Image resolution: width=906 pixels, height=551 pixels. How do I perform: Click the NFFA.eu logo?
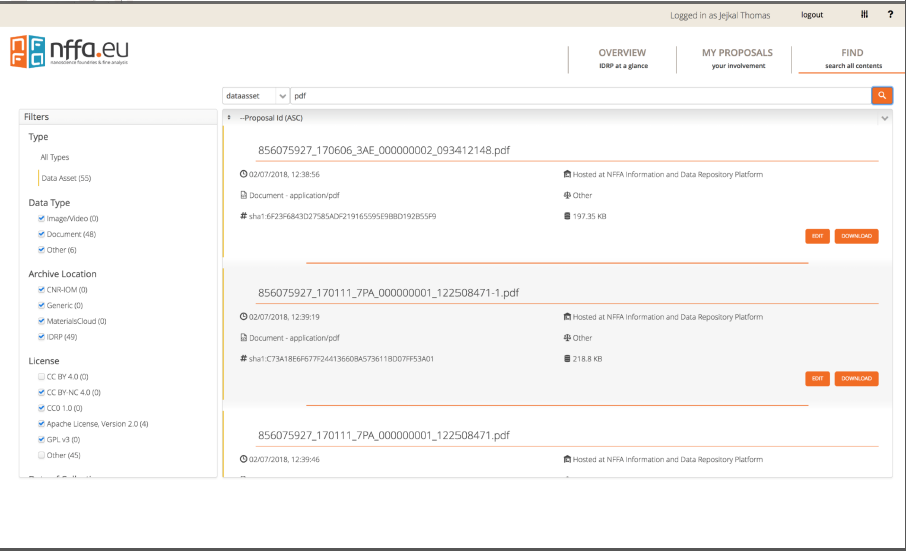coord(69,51)
